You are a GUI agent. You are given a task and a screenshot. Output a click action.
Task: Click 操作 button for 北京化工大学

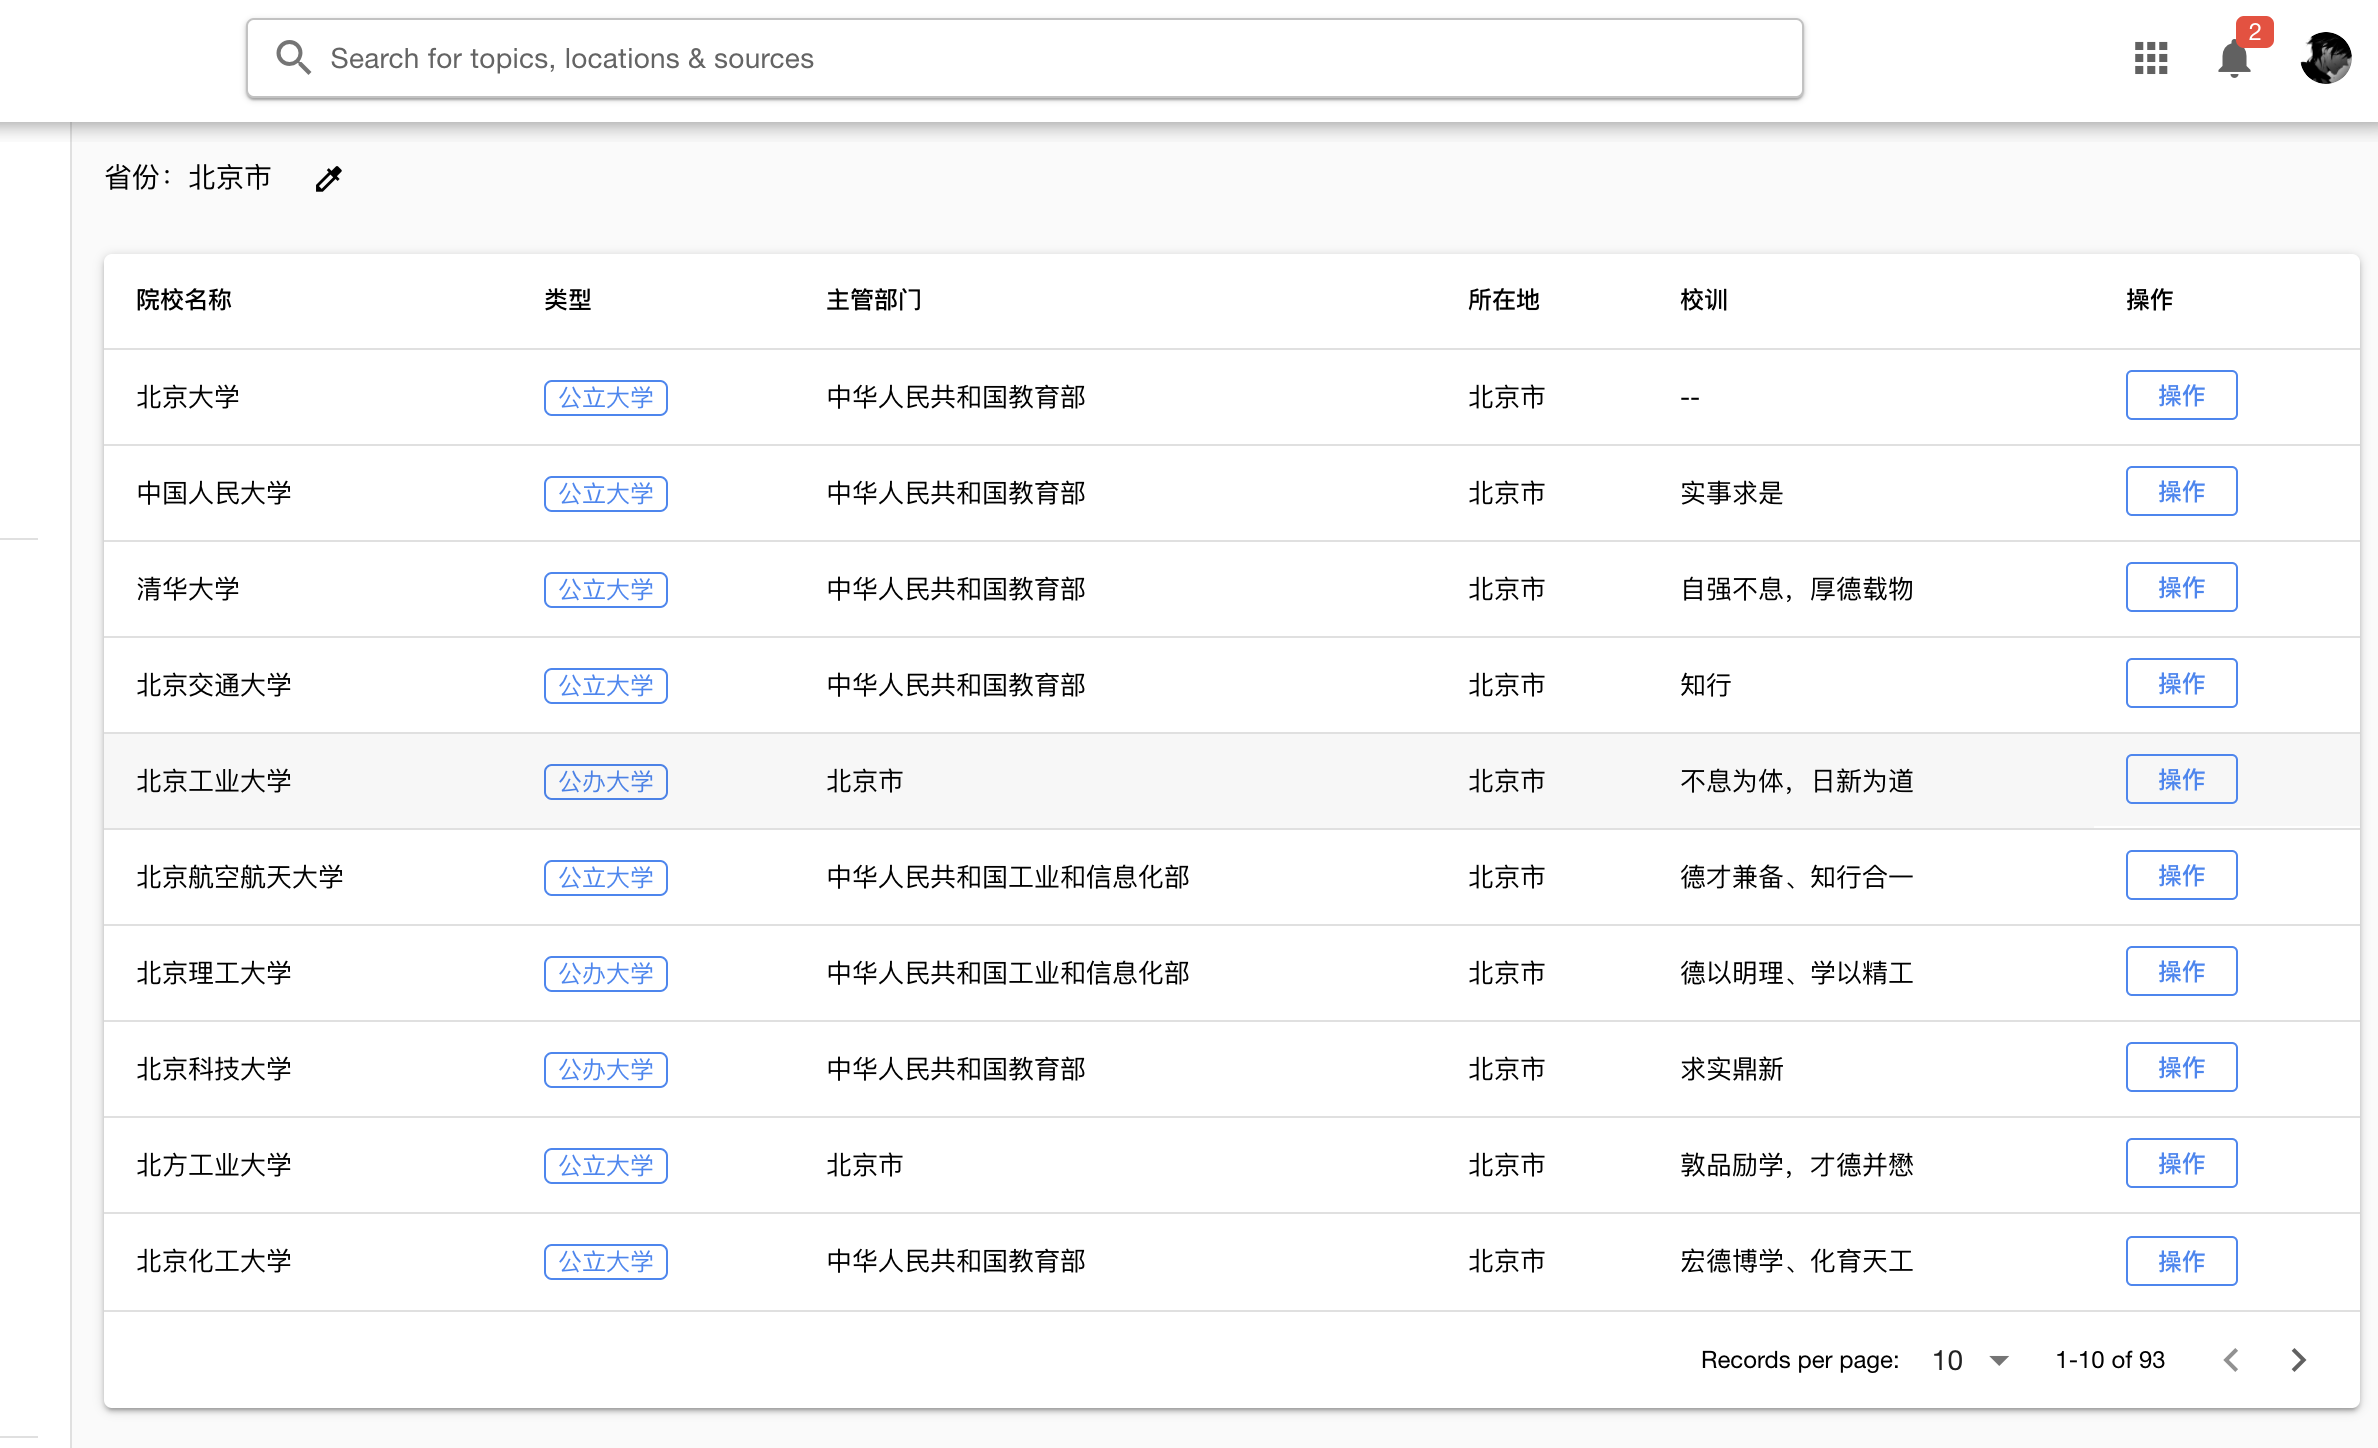[2181, 1261]
